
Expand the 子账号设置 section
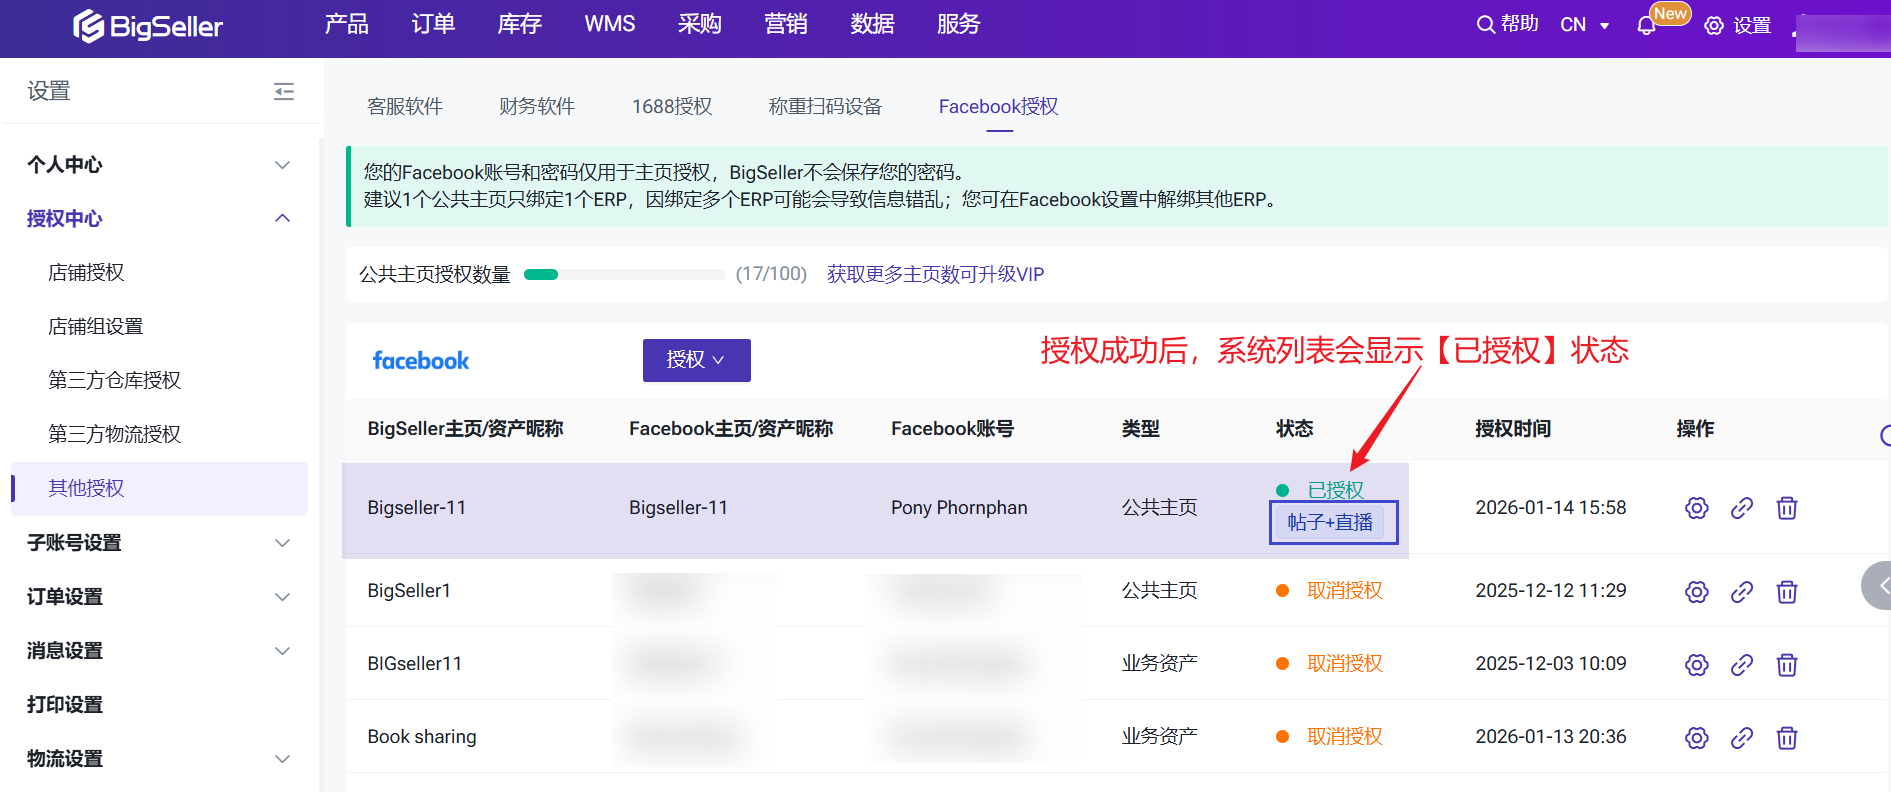click(x=160, y=543)
